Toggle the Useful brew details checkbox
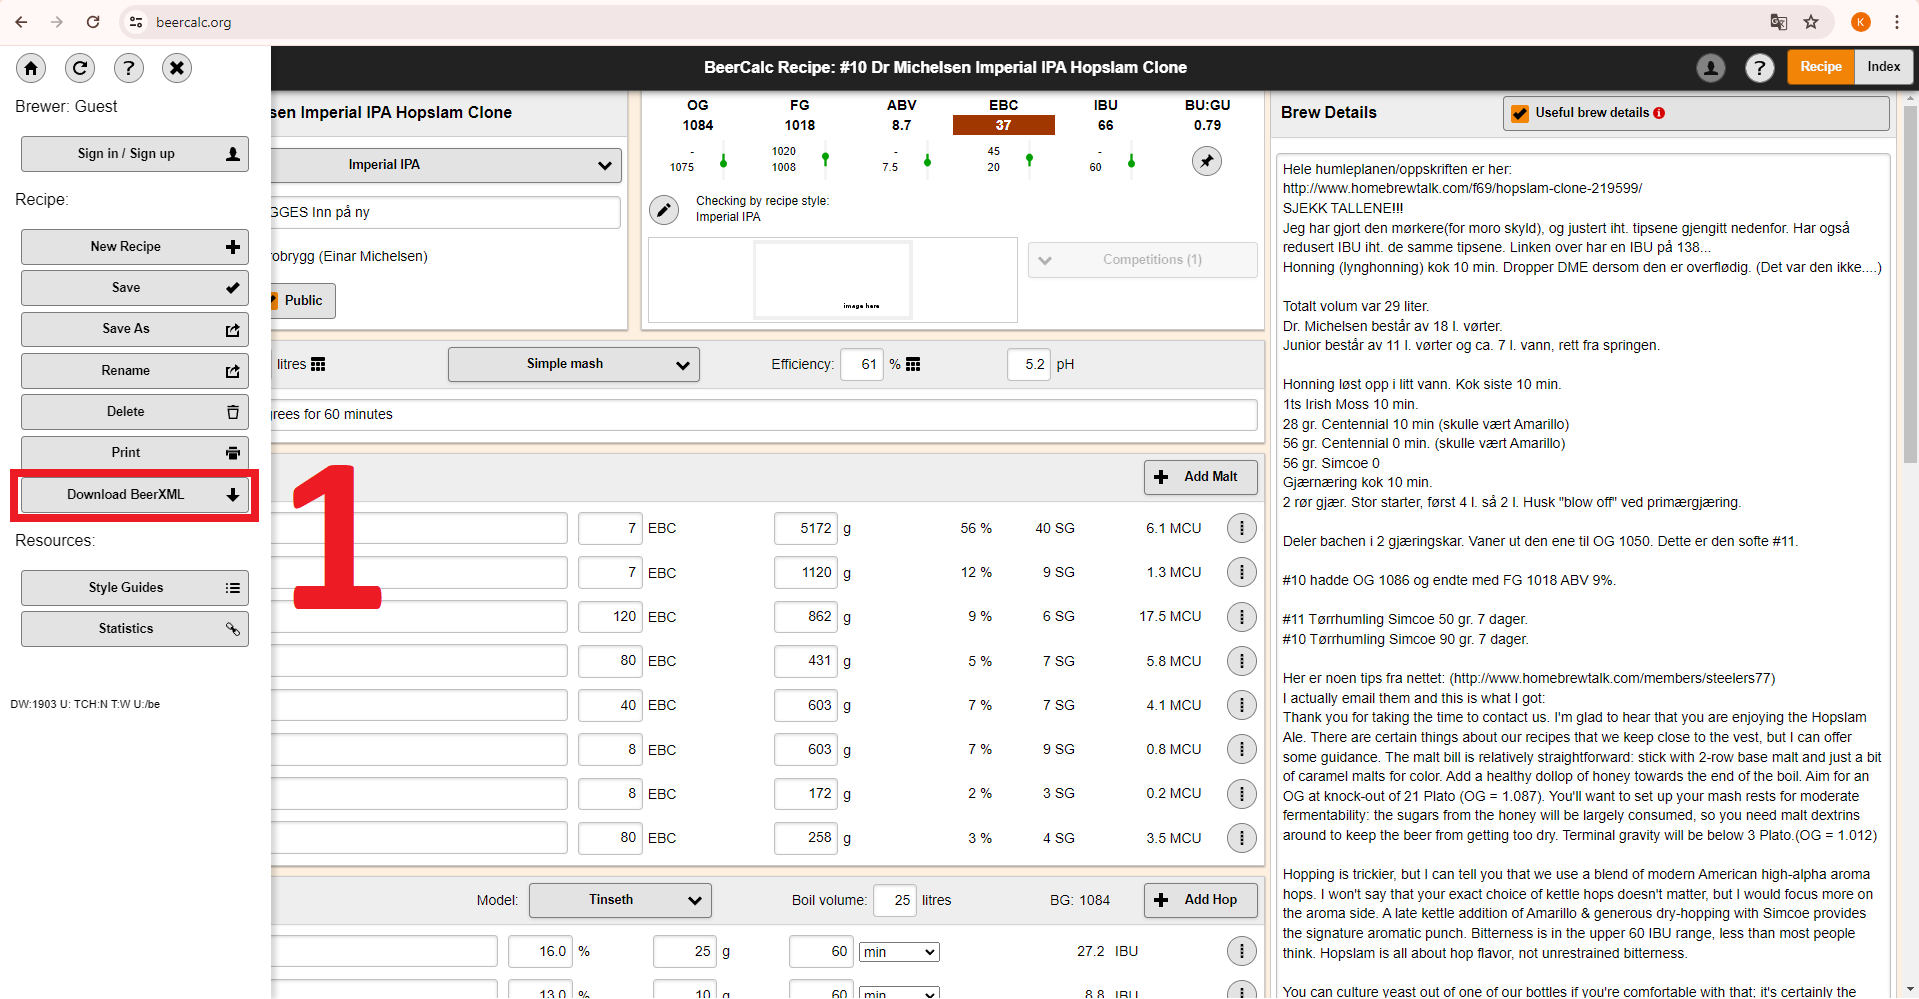This screenshot has height=999, width=1919. pyautogui.click(x=1520, y=114)
